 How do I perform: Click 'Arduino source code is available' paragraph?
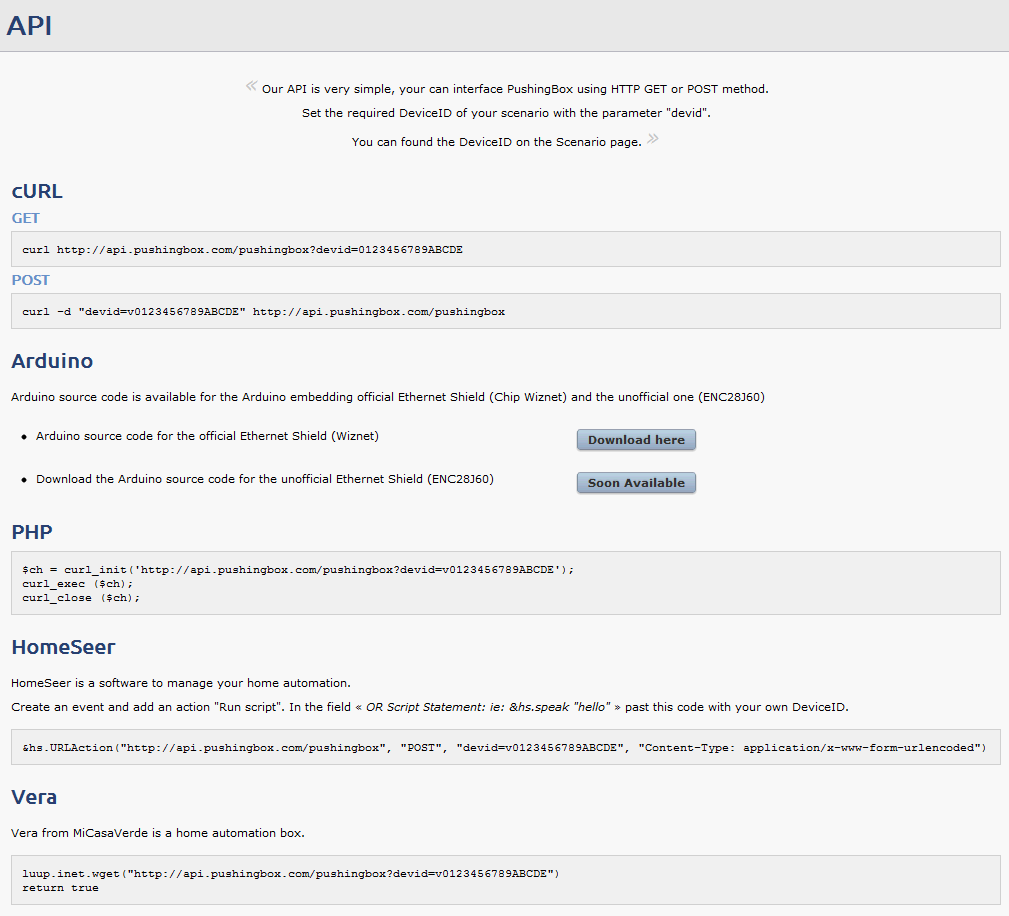pos(388,397)
